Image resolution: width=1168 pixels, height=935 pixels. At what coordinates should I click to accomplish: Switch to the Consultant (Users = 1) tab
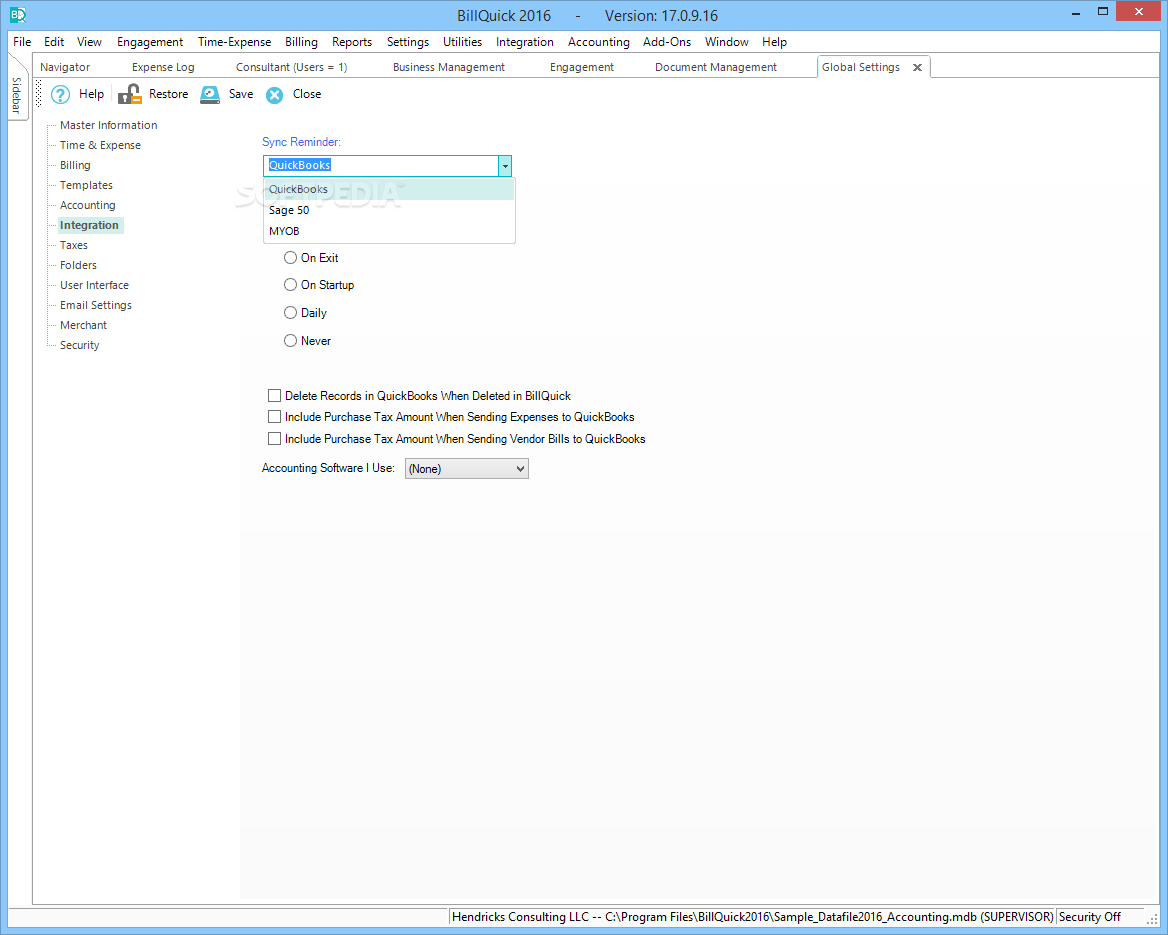pos(291,67)
